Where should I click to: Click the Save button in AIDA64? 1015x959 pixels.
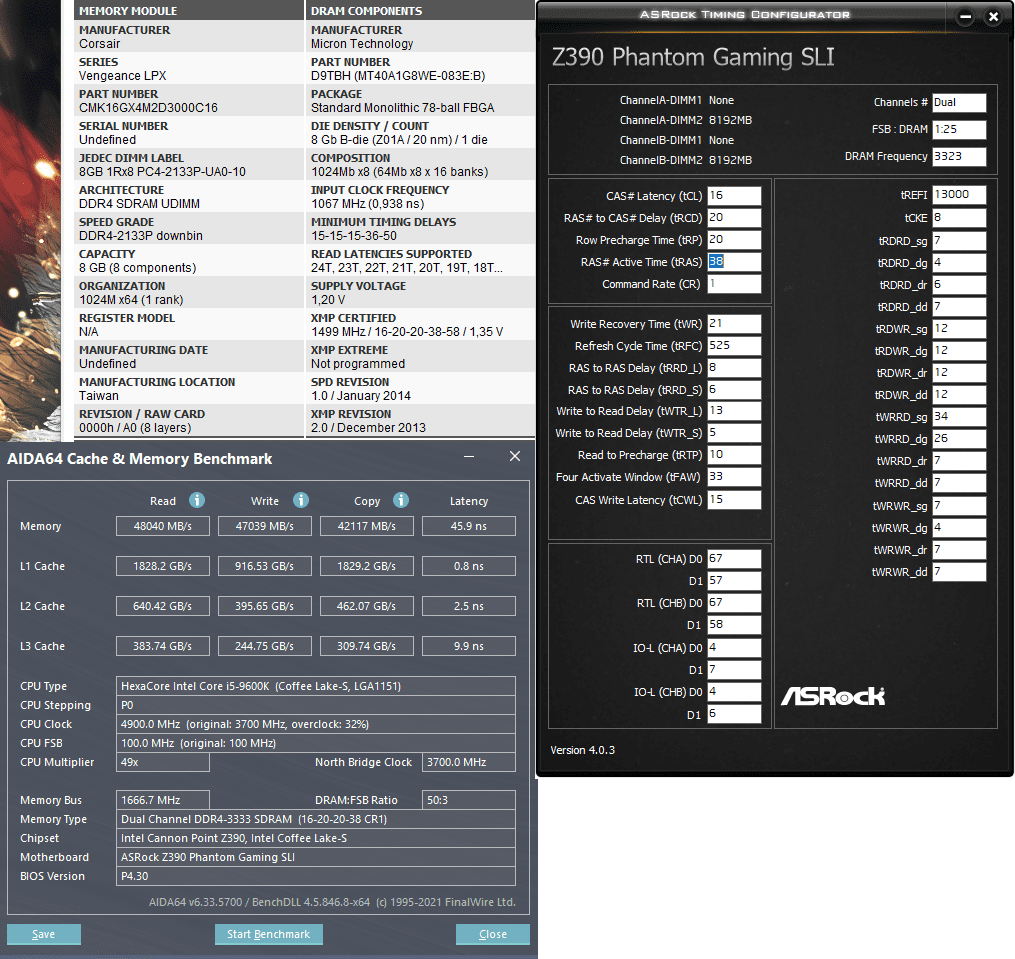point(43,934)
